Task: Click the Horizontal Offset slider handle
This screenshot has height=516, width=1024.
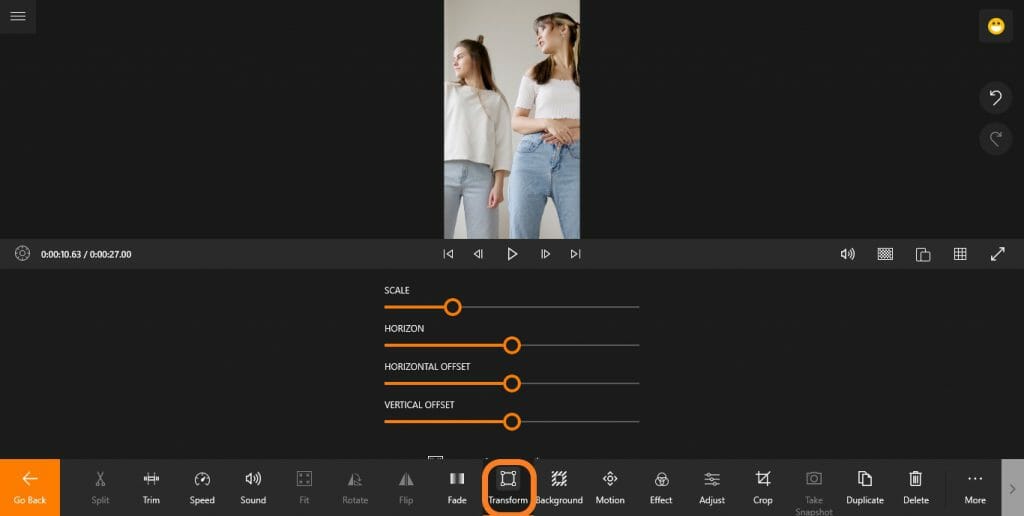Action: (512, 383)
